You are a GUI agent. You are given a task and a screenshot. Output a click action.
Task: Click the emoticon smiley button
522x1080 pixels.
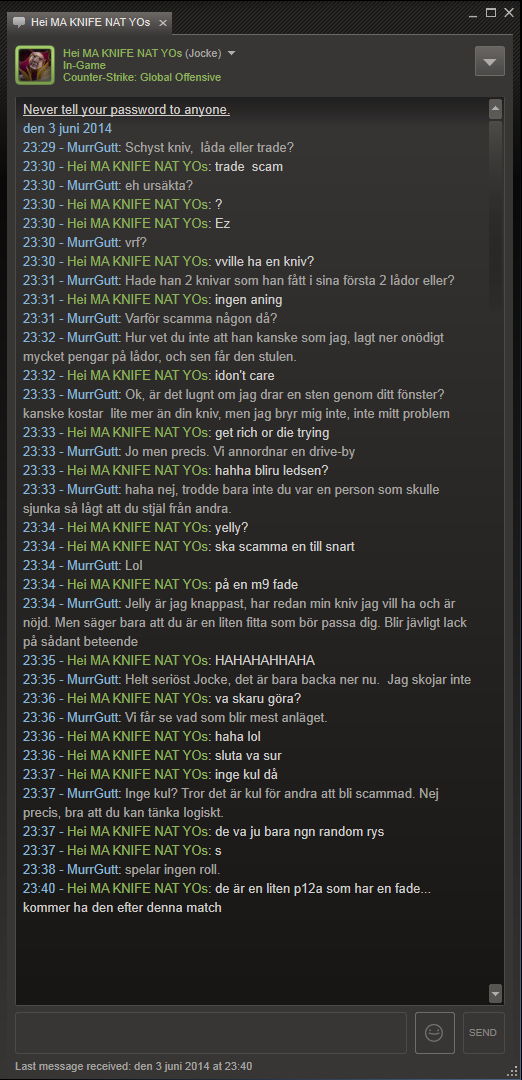pyautogui.click(x=435, y=1032)
